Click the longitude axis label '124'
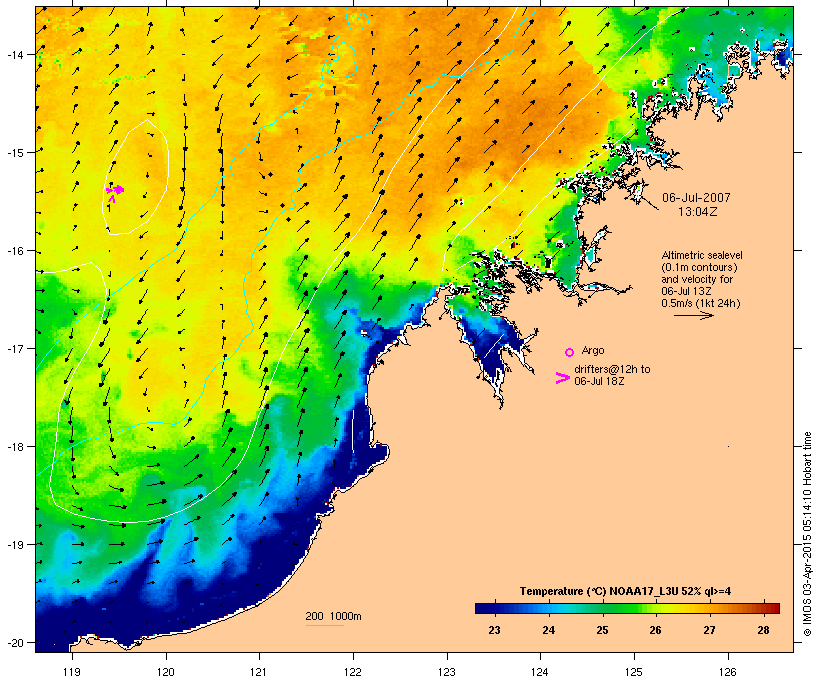 (x=540, y=672)
